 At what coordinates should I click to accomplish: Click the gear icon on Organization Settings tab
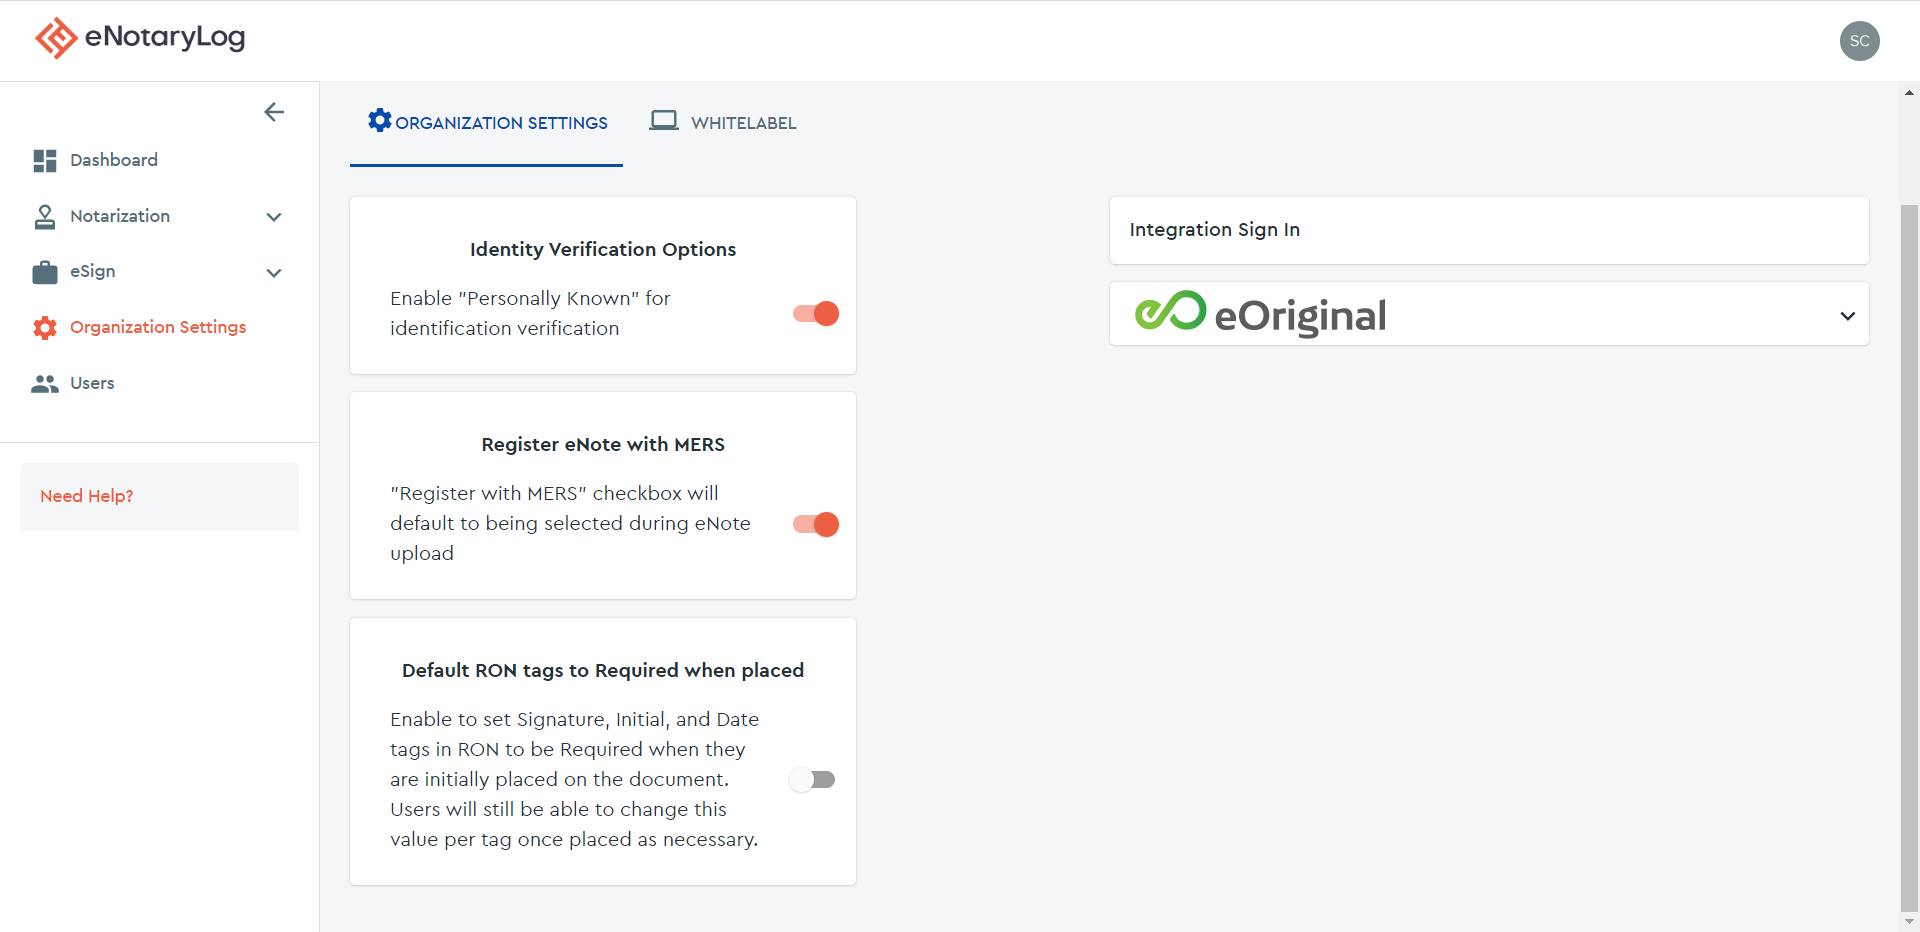pyautogui.click(x=380, y=120)
